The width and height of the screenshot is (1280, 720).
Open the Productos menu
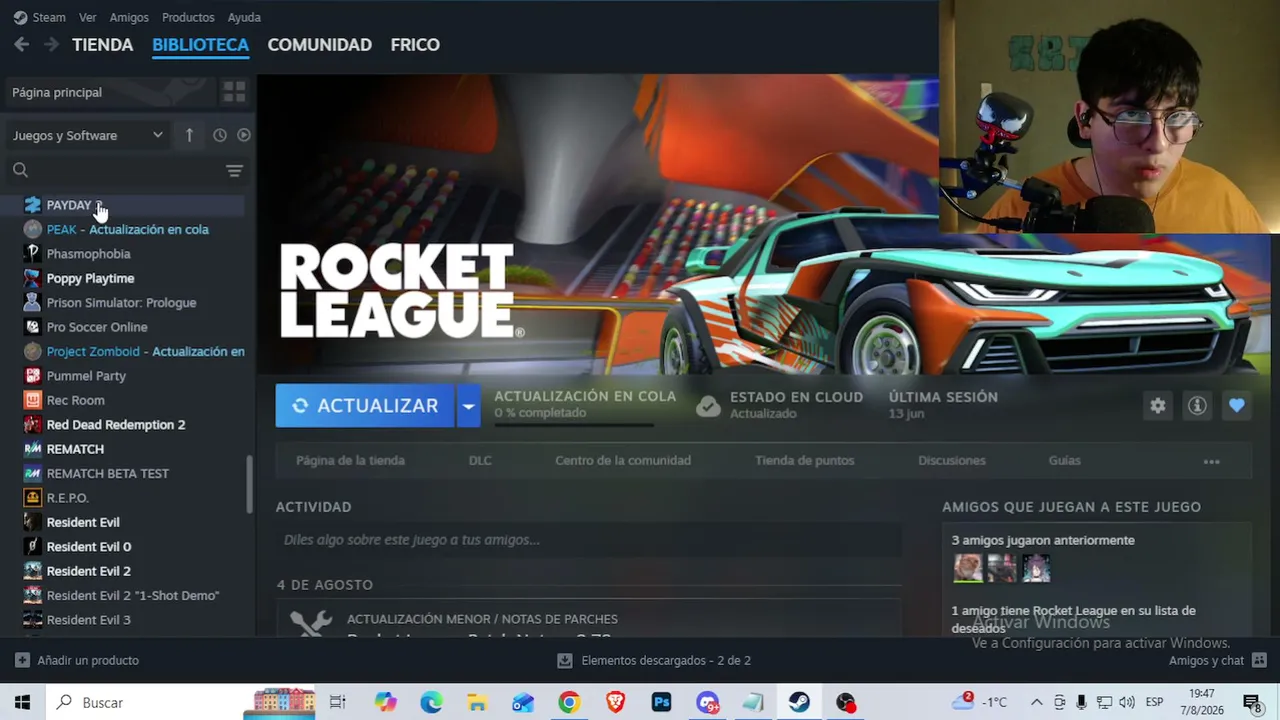pos(188,17)
